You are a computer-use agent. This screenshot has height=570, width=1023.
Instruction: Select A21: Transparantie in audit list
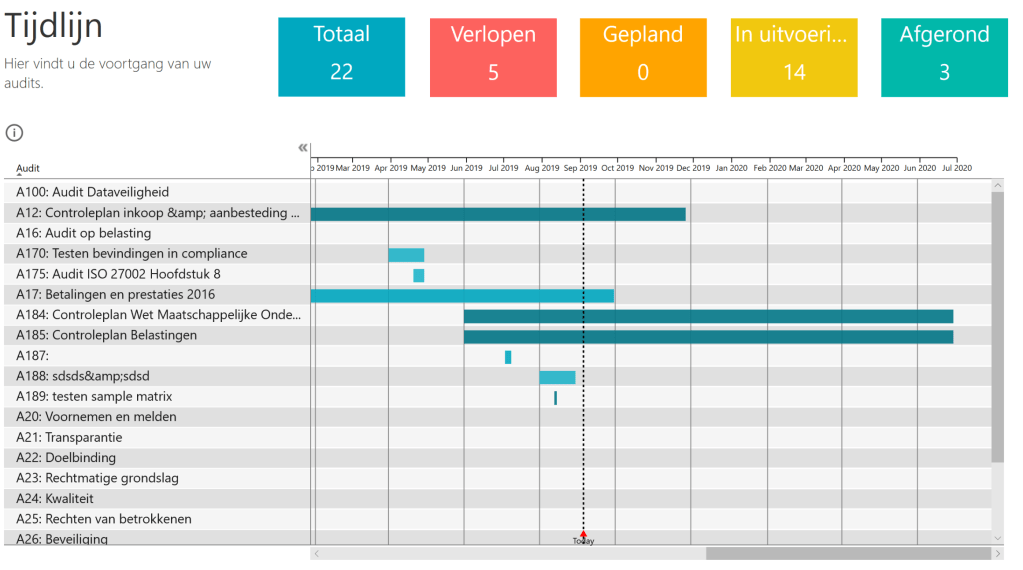[69, 437]
